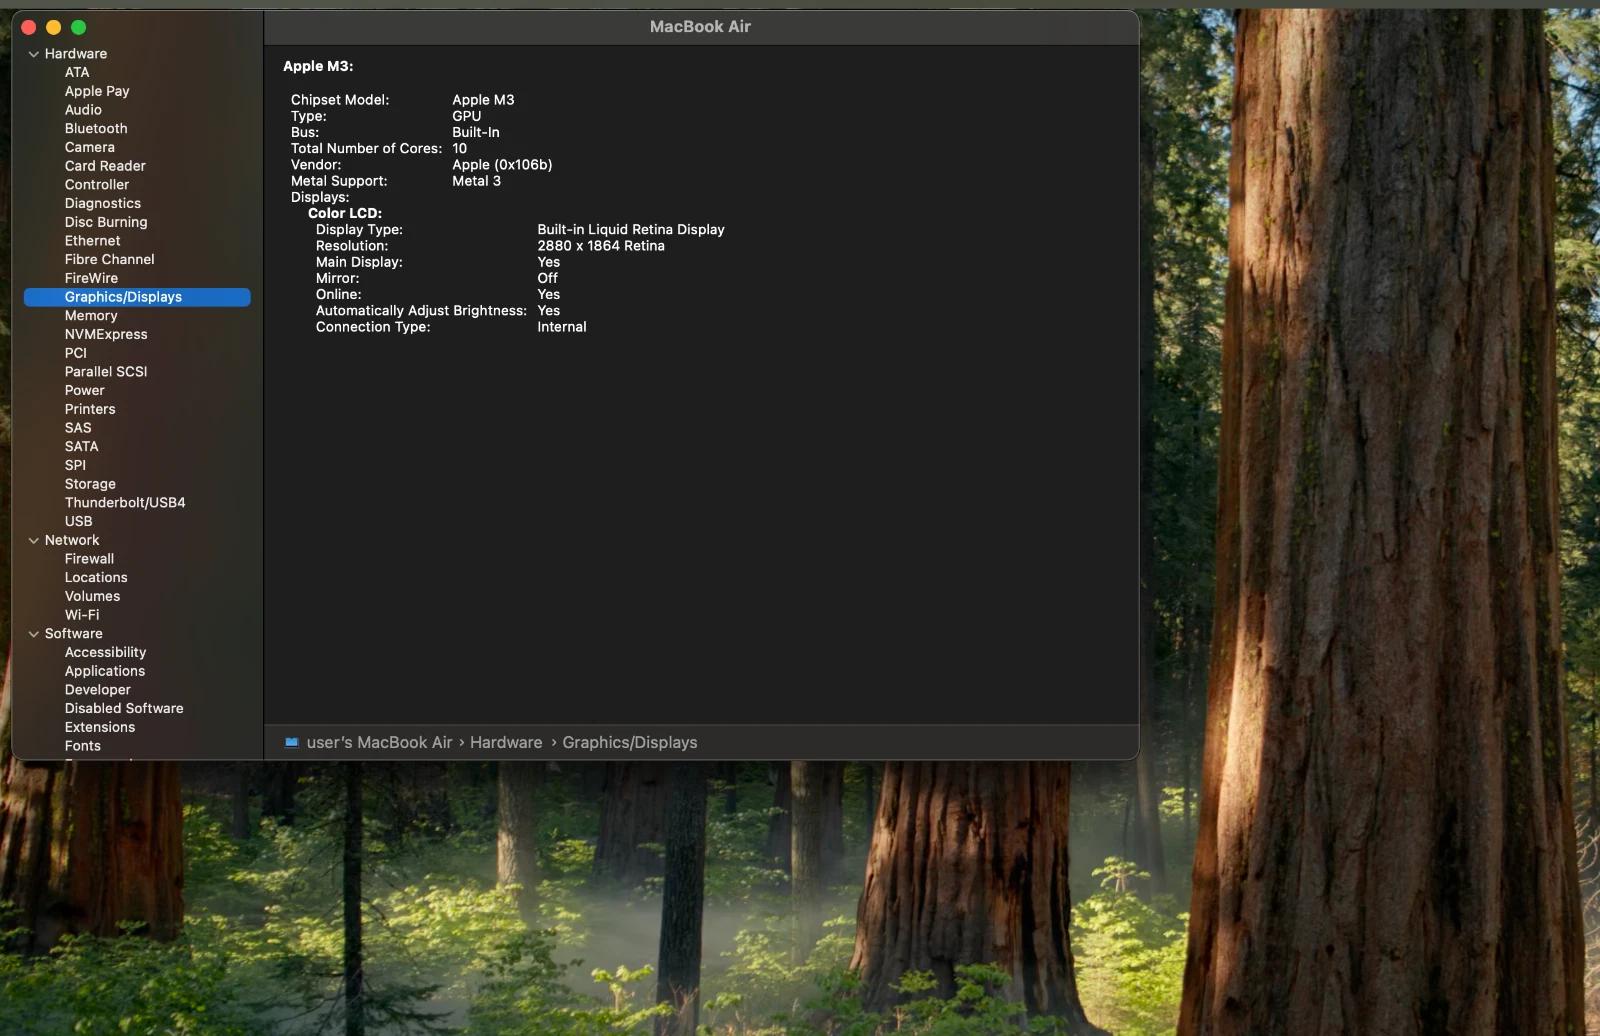This screenshot has width=1600, height=1036.
Task: Select Developer in the sidebar
Action: 98,690
